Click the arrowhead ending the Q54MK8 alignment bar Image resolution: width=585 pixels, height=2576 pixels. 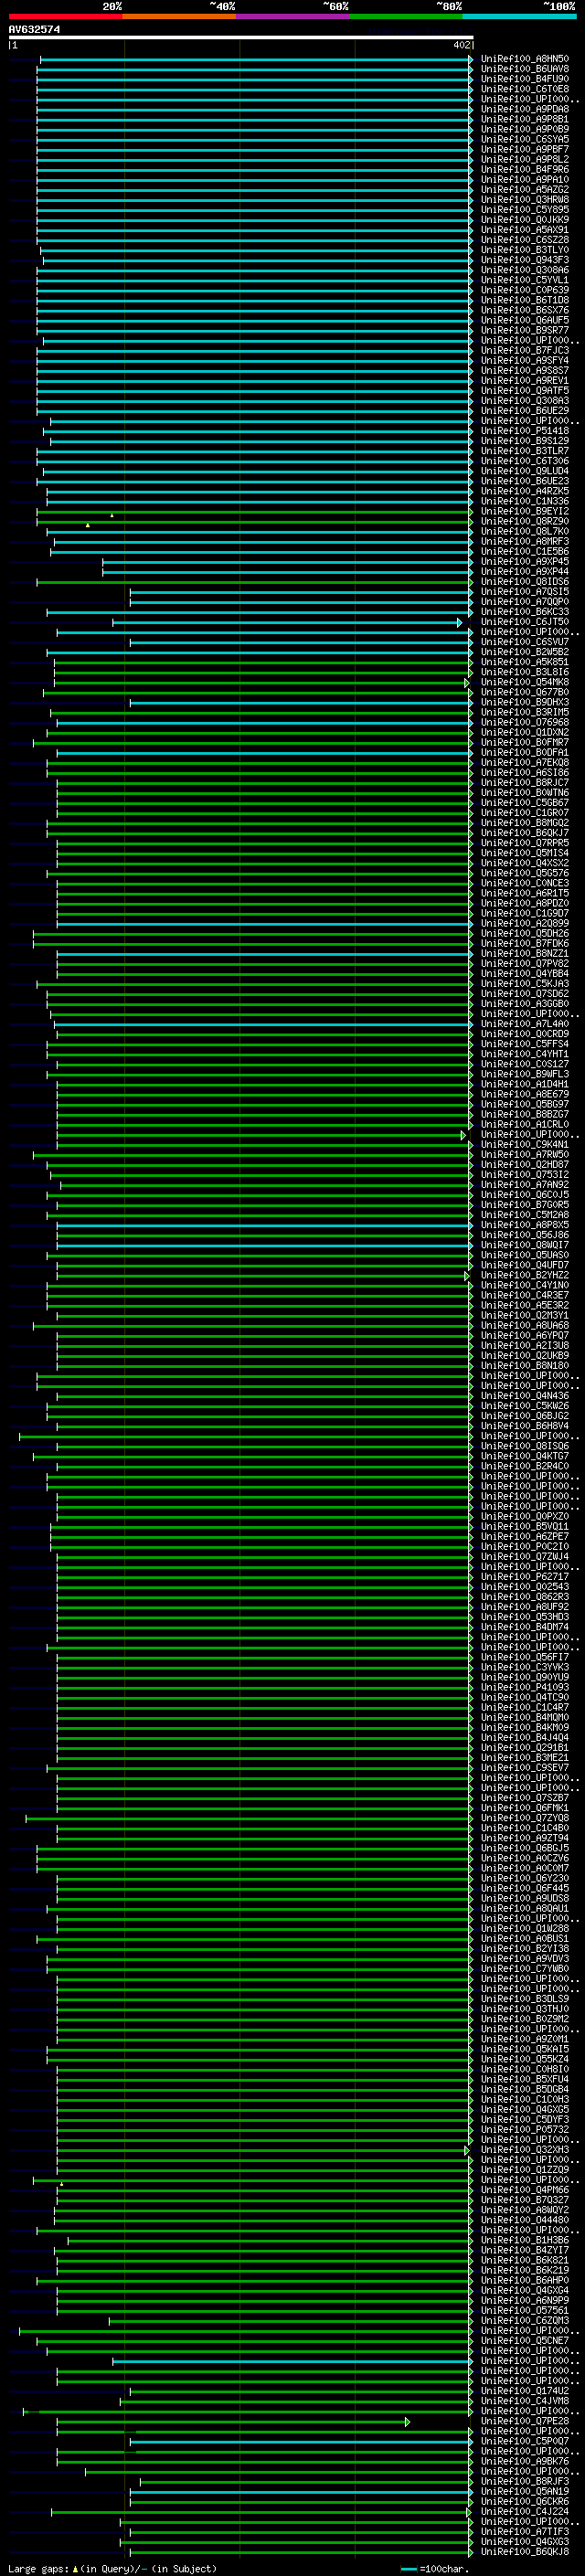point(467,684)
